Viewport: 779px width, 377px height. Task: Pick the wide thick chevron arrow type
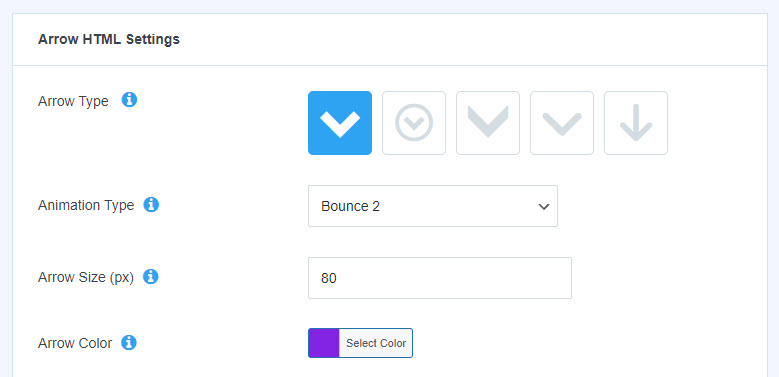(x=488, y=123)
